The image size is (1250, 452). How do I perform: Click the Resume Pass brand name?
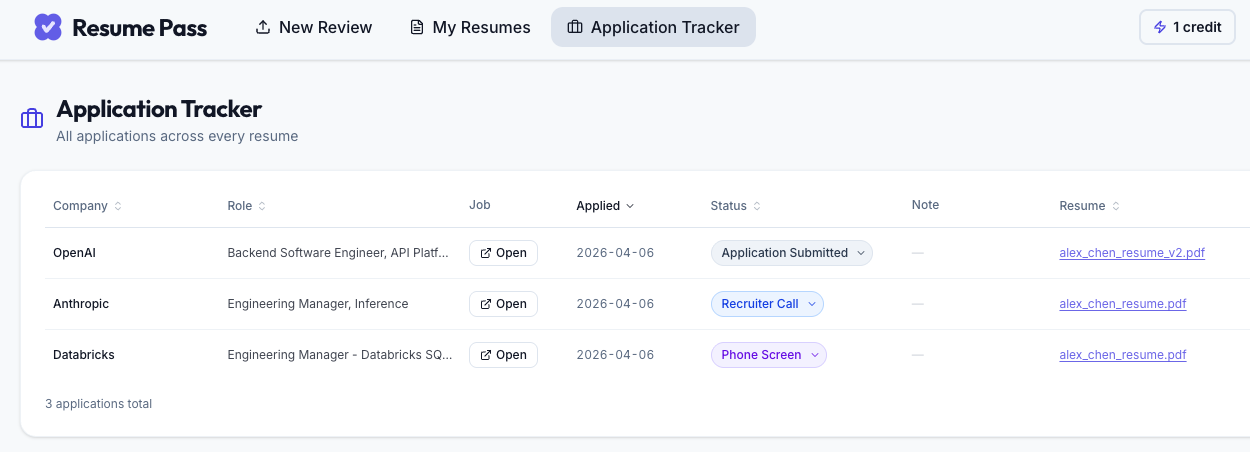pos(140,28)
